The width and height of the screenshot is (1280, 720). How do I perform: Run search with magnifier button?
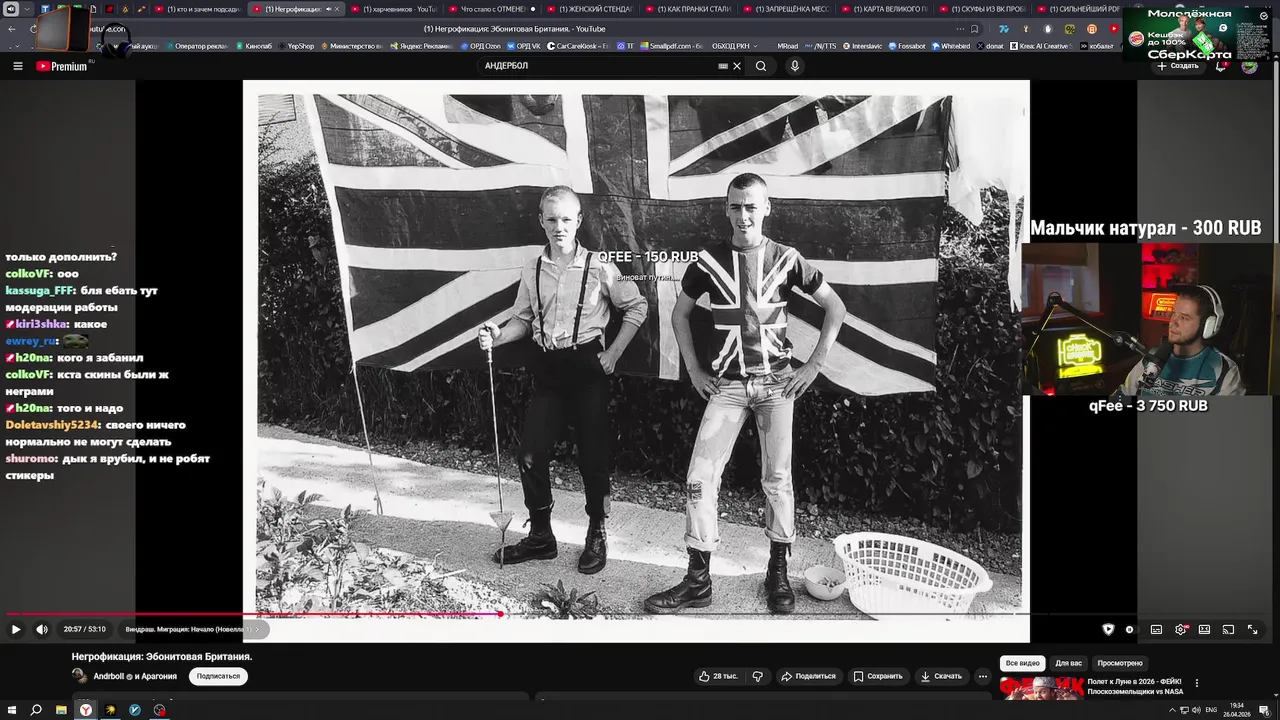[x=761, y=66]
